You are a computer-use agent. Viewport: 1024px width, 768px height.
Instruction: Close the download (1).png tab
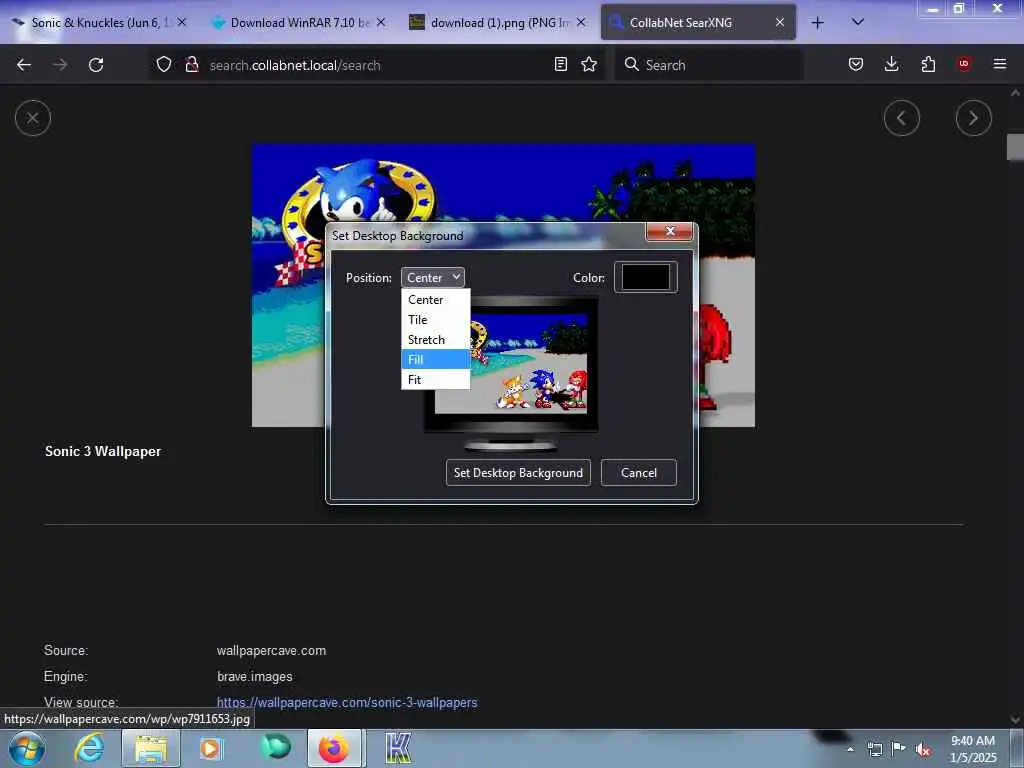pos(581,22)
